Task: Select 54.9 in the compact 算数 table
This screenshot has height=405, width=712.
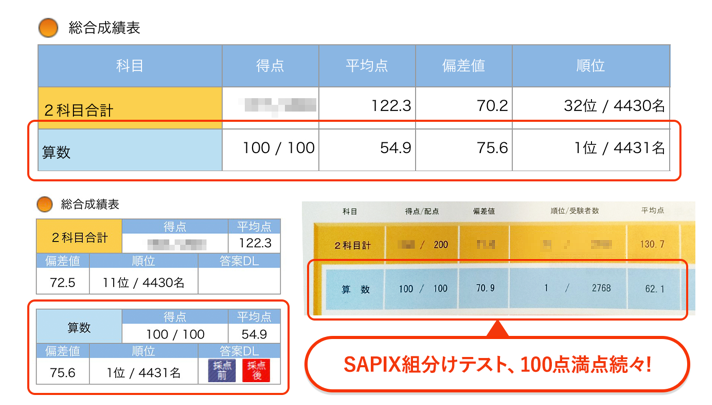Action: 254,335
